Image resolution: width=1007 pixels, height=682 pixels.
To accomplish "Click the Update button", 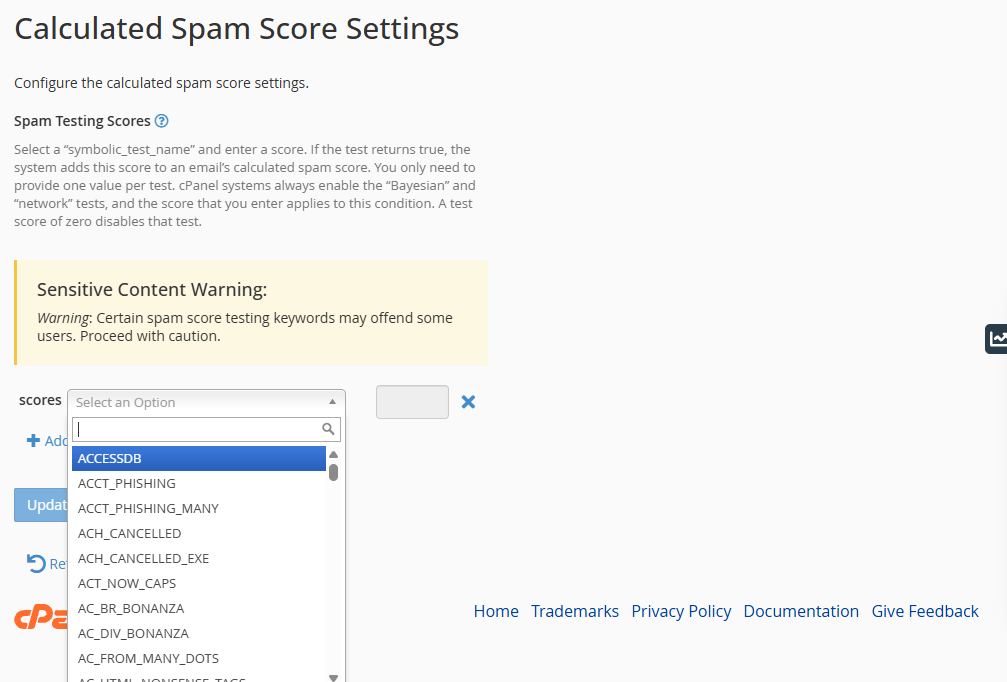I will coord(42,504).
